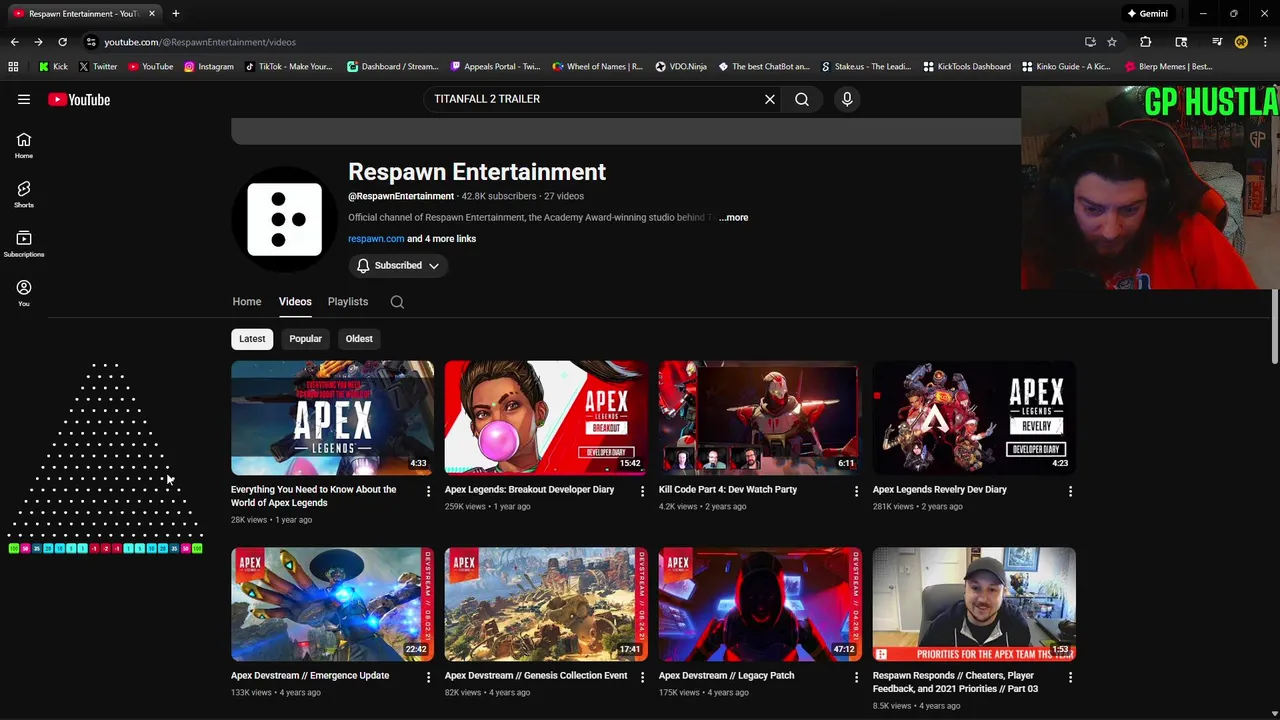Open 'Apex Devstream // Legacy Patch' title

point(726,676)
